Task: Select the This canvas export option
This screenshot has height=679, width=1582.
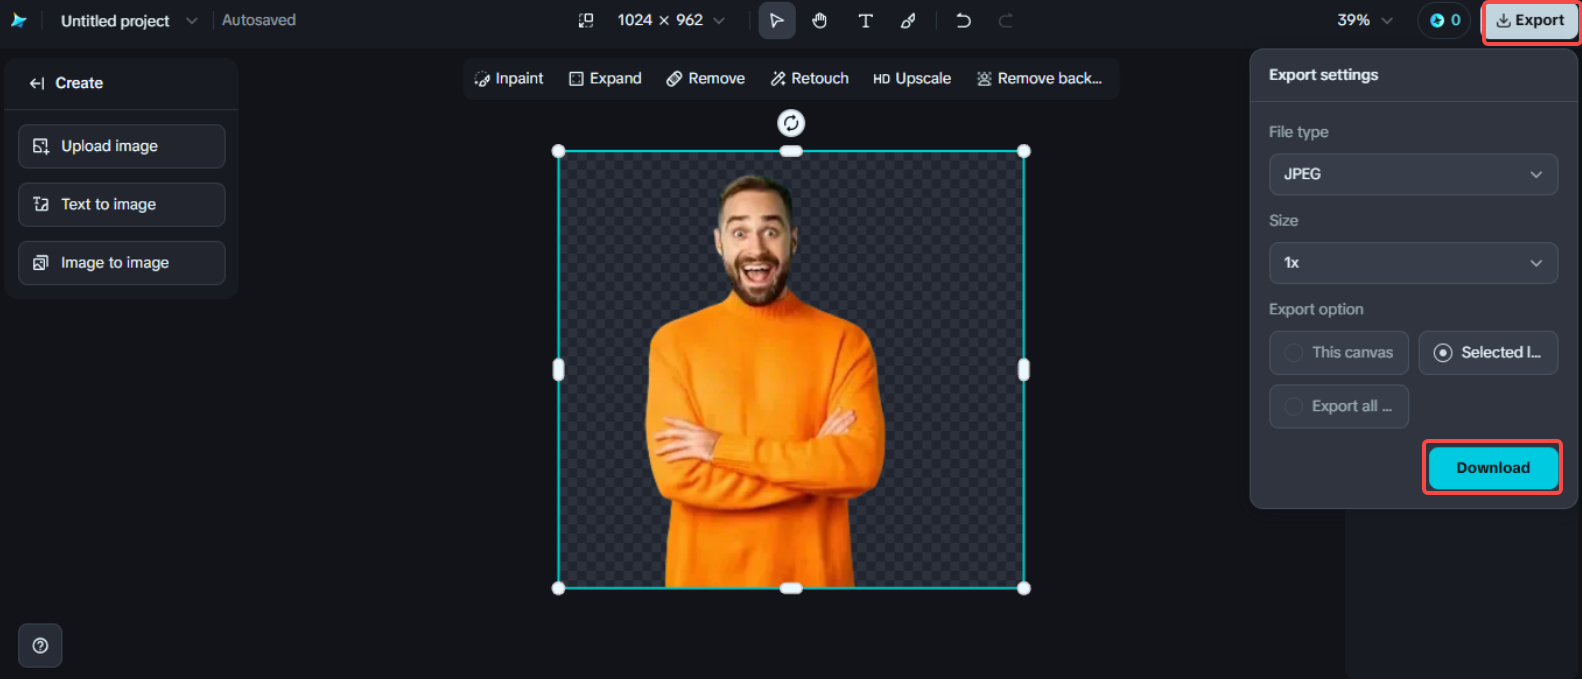Action: pyautogui.click(x=1339, y=352)
